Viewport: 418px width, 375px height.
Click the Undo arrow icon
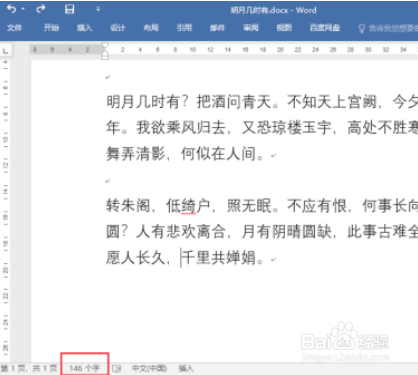pyautogui.click(x=11, y=9)
